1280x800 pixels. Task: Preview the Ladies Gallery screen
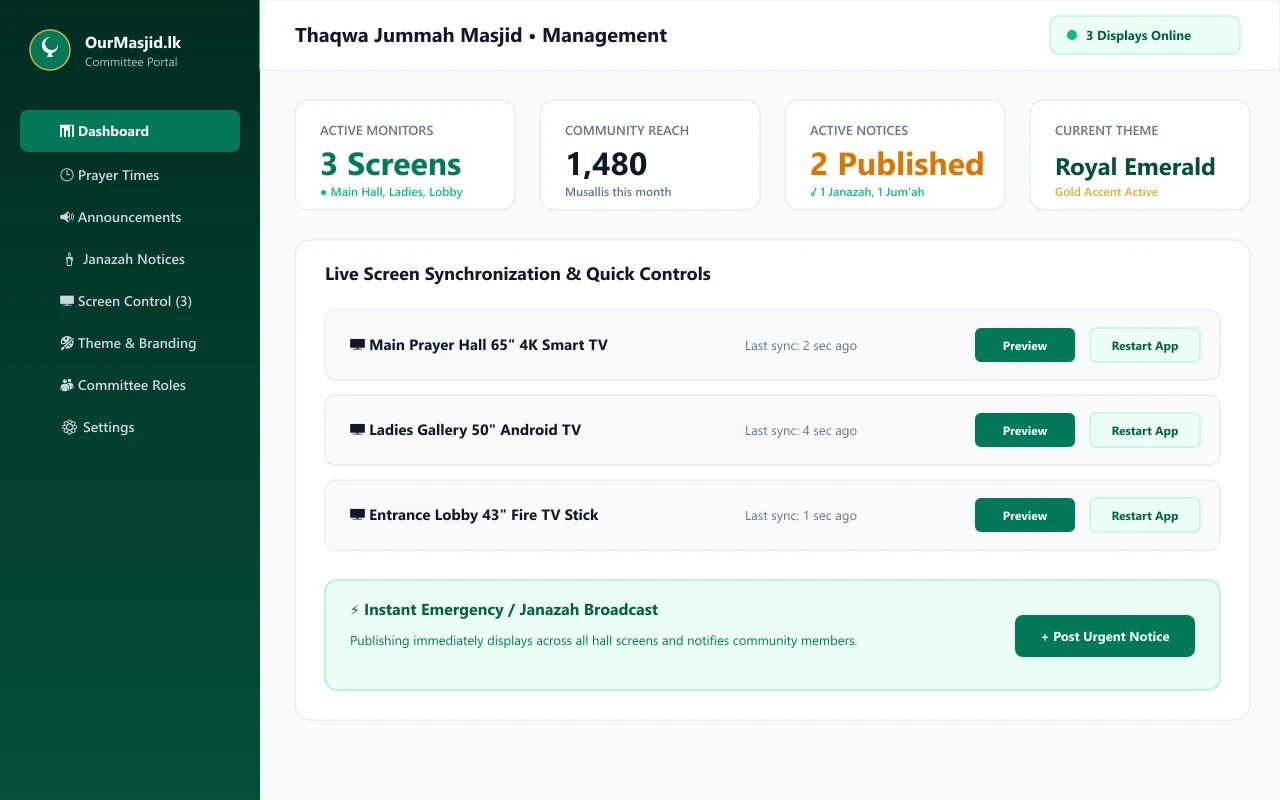click(1025, 430)
